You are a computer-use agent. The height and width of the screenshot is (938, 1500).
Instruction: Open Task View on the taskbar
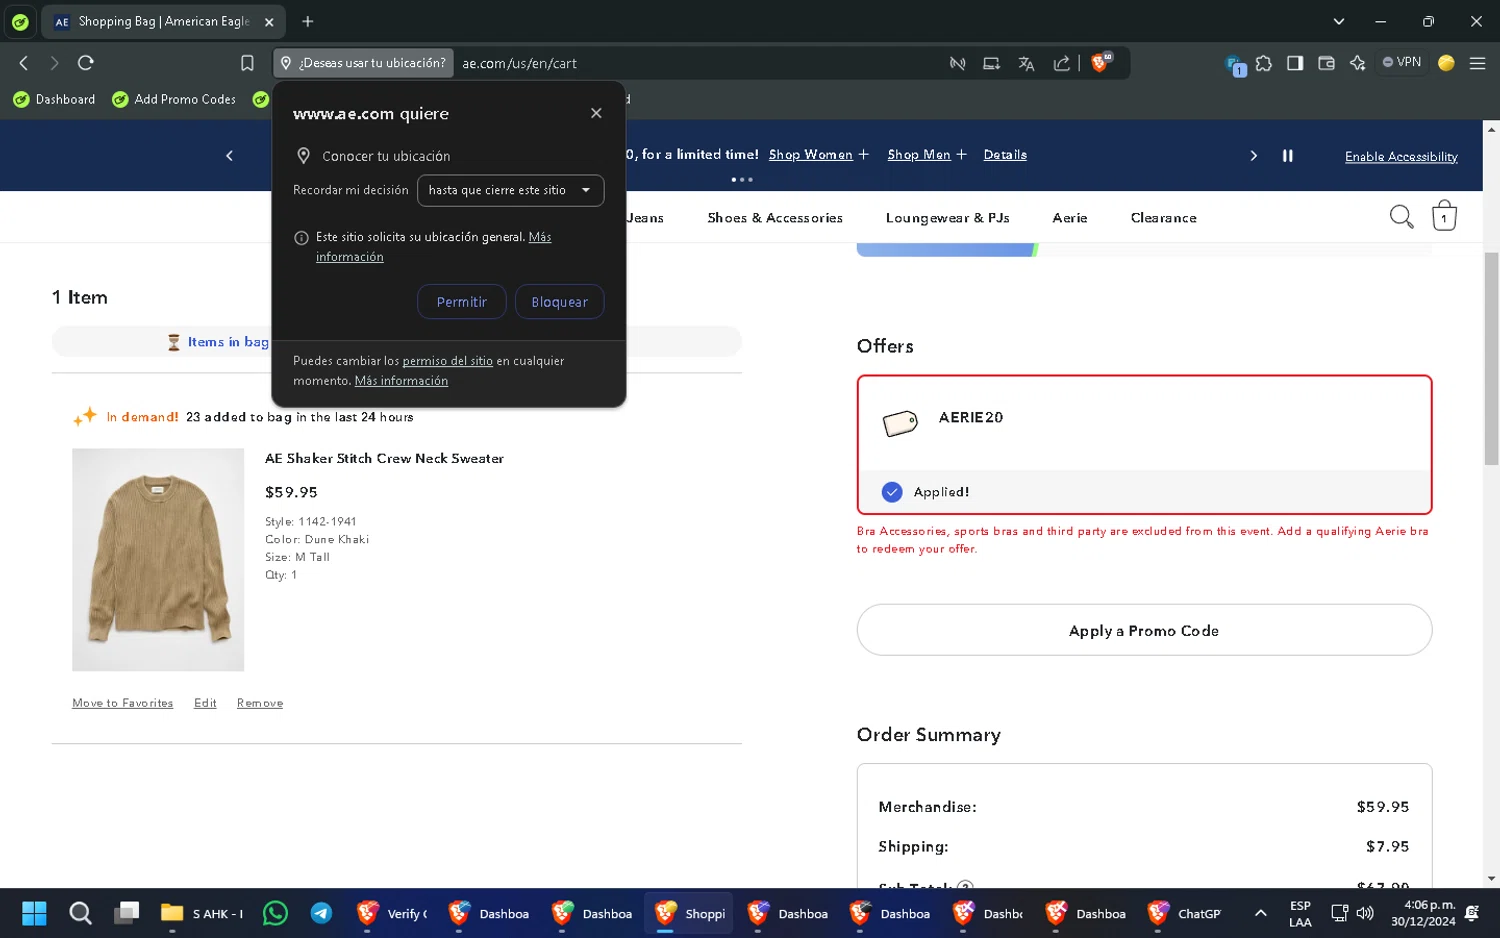click(126, 913)
